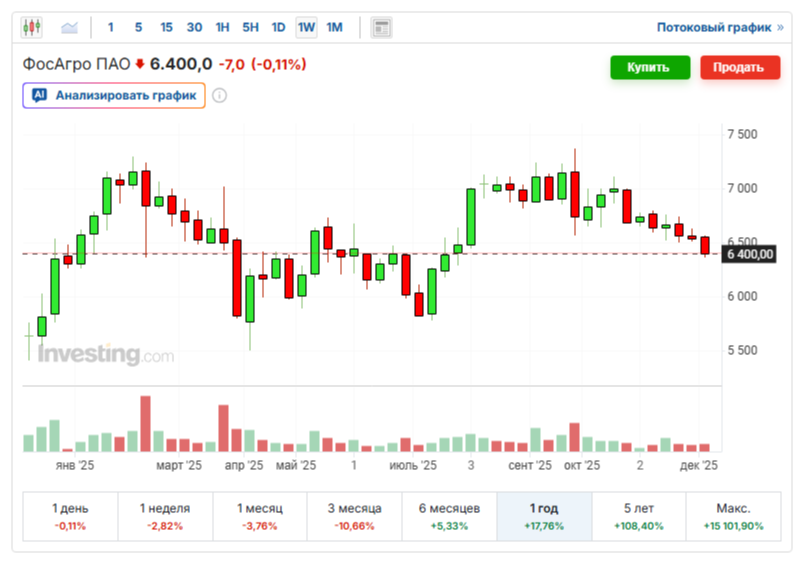
Task: Select the 1 minute interval
Action: click(110, 27)
